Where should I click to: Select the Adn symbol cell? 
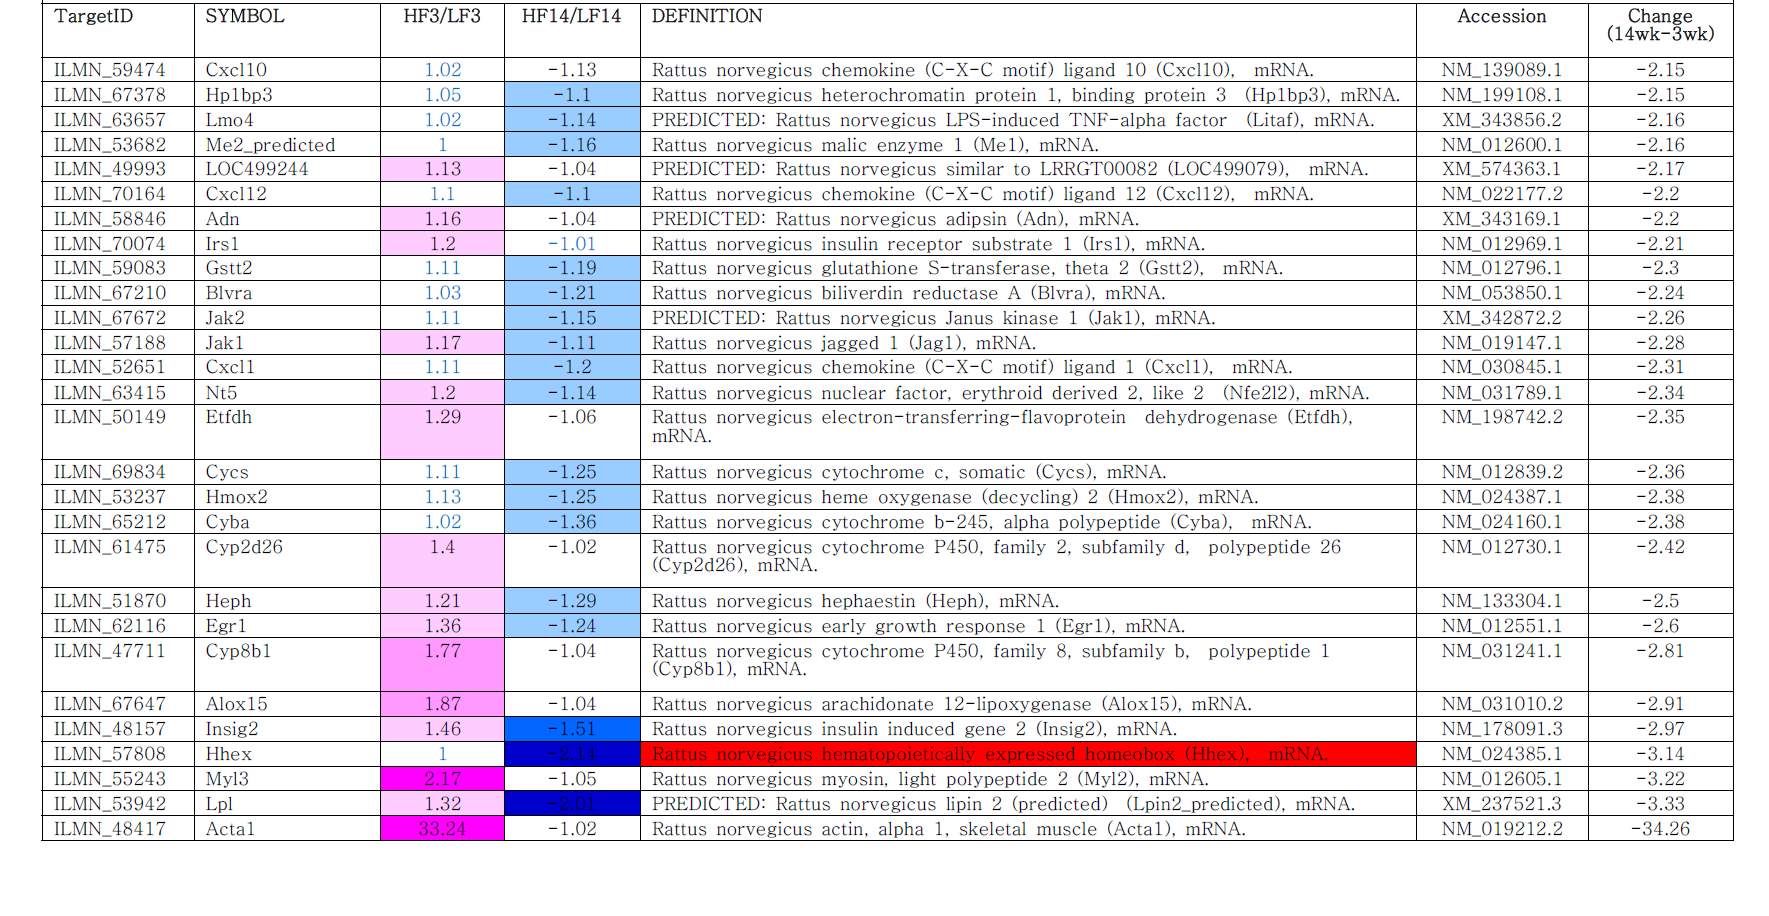click(287, 219)
